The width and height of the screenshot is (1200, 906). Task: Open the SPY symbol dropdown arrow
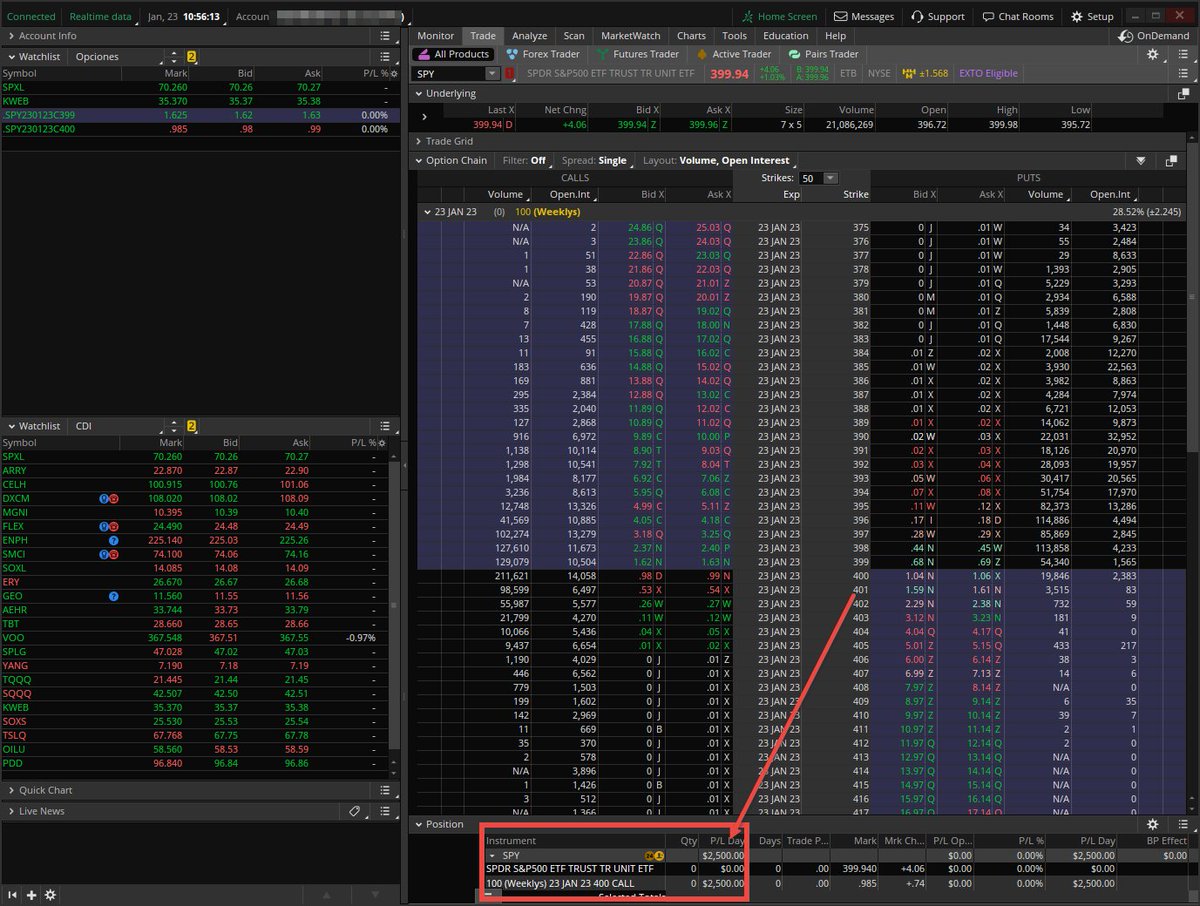point(492,74)
